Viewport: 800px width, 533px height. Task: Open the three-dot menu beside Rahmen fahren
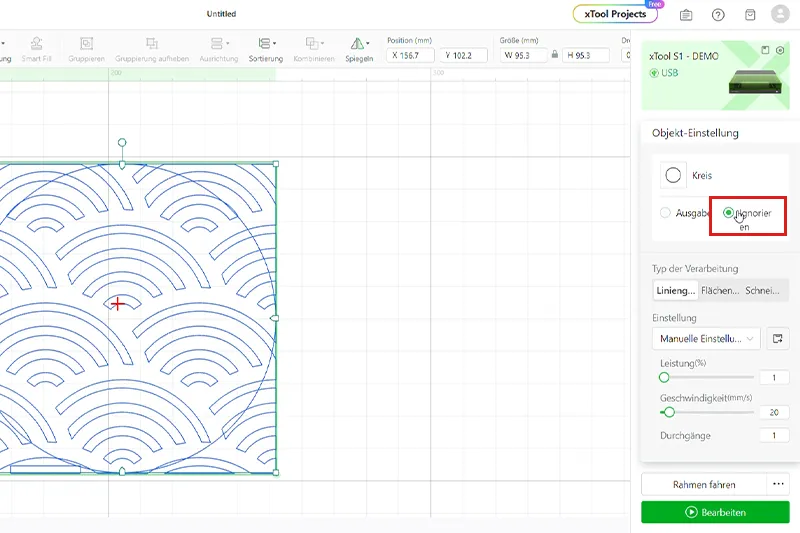tap(778, 485)
